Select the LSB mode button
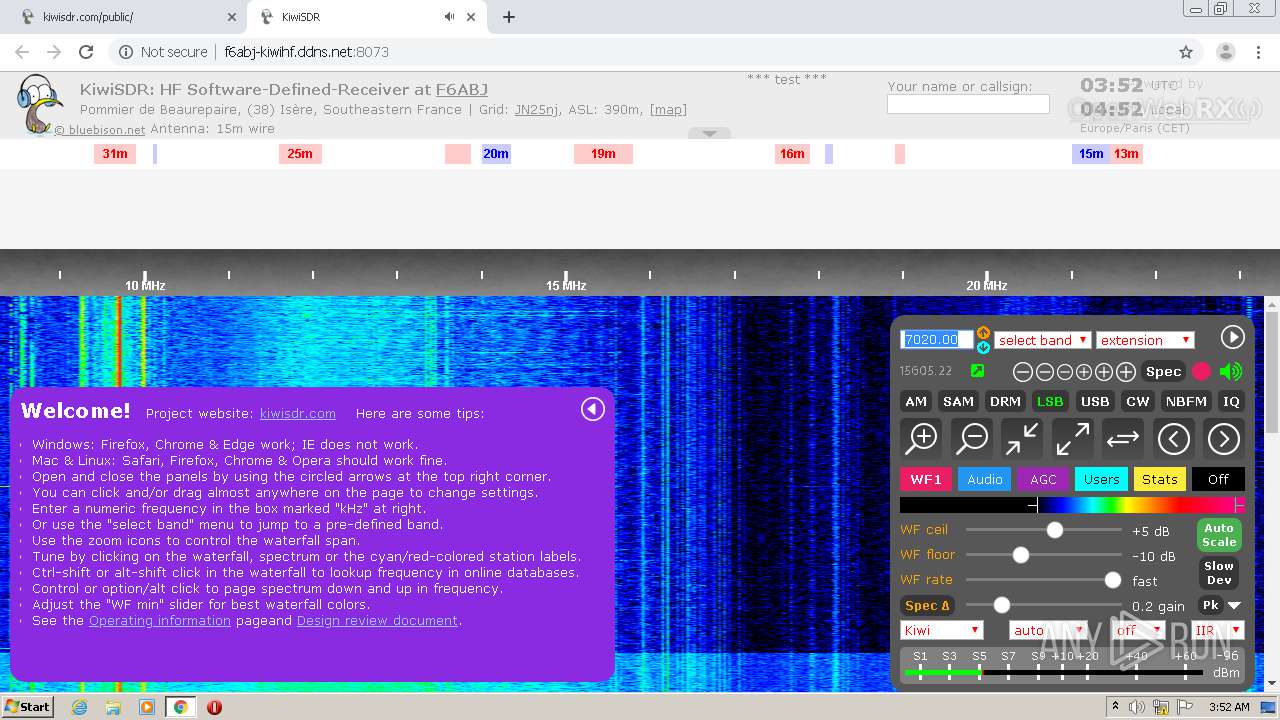The width and height of the screenshot is (1280, 720). click(1050, 401)
